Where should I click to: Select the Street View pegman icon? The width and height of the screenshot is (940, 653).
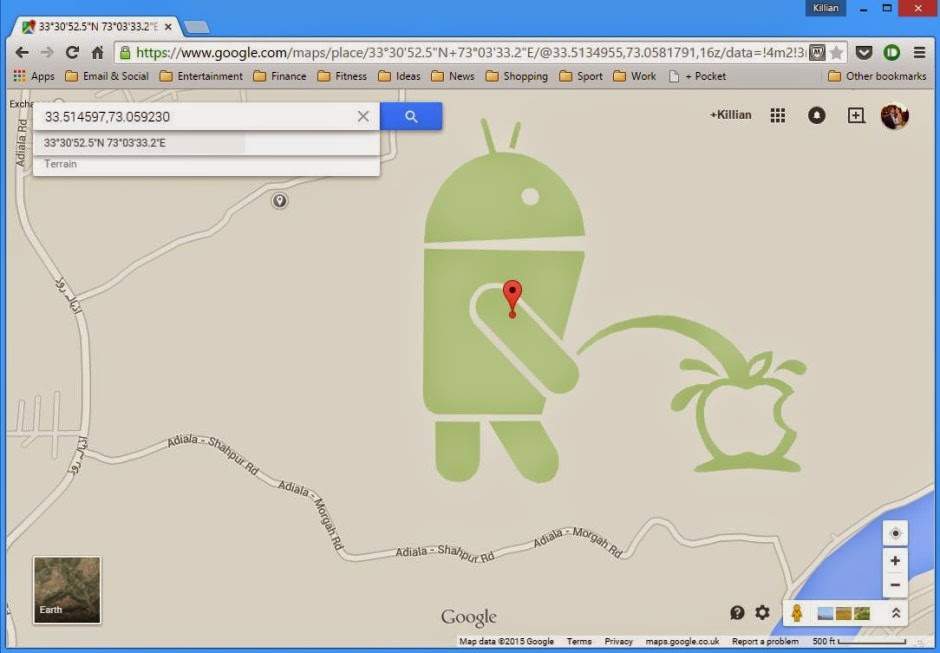[797, 613]
